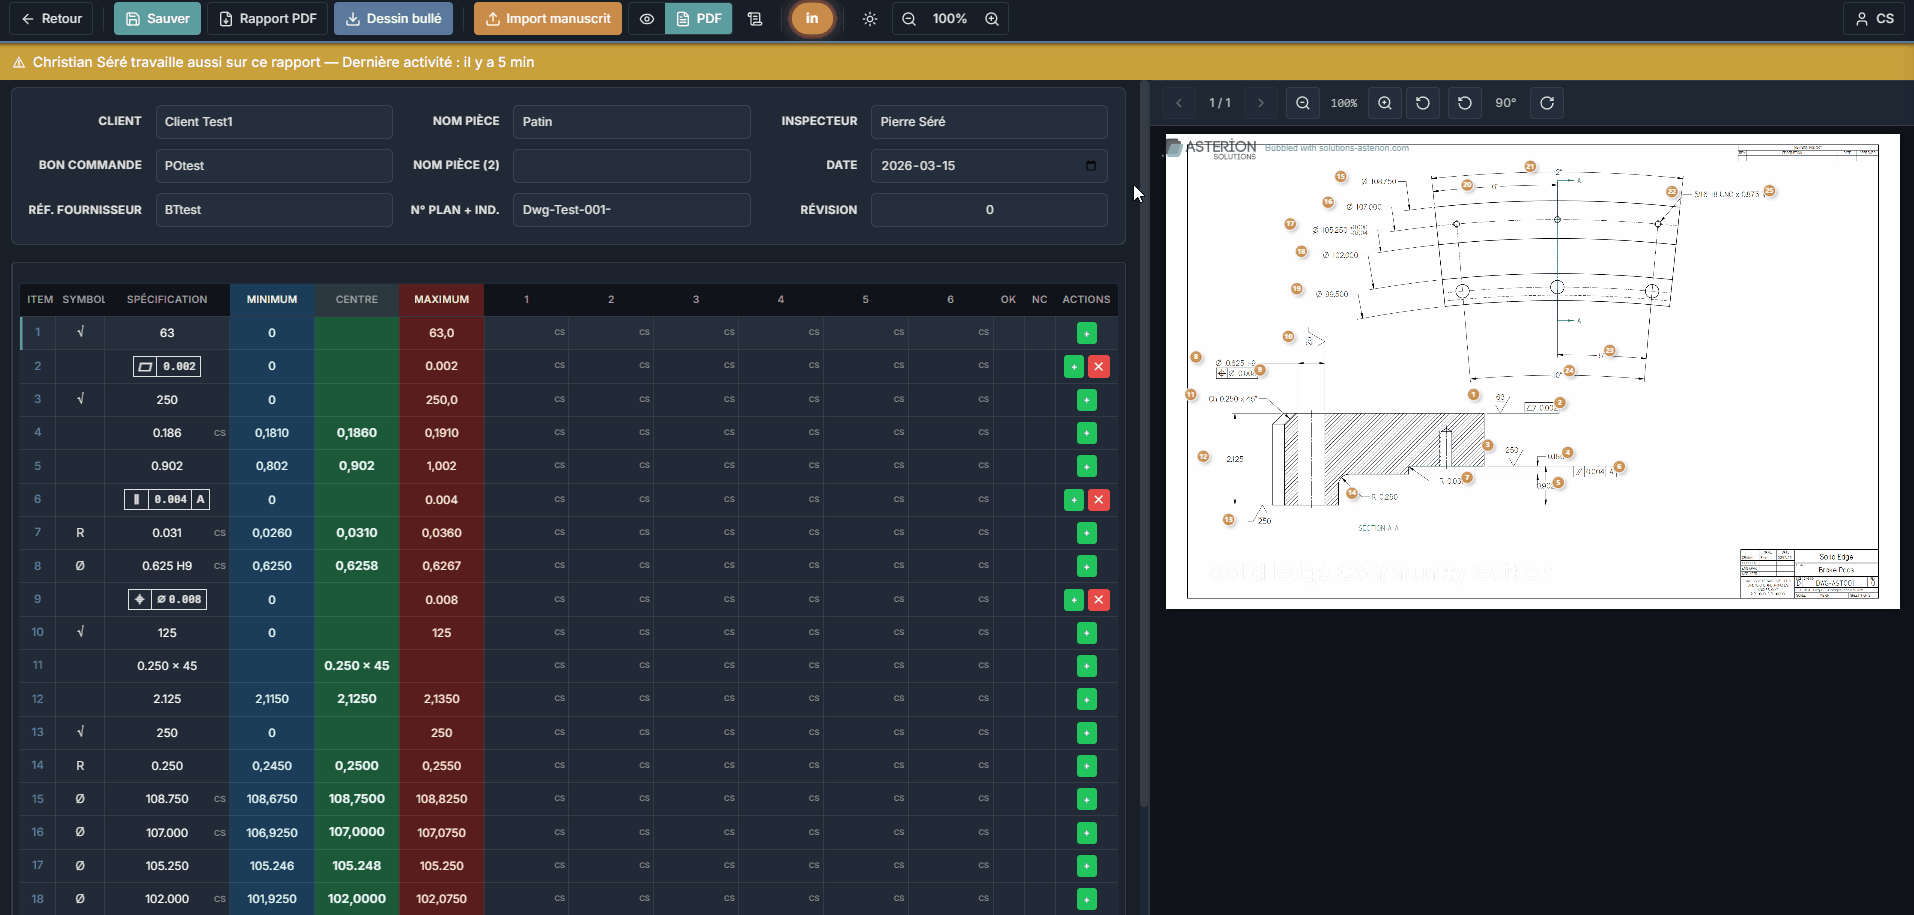Switch units with the 'in' toggle
Image resolution: width=1914 pixels, height=915 pixels.
(x=812, y=19)
